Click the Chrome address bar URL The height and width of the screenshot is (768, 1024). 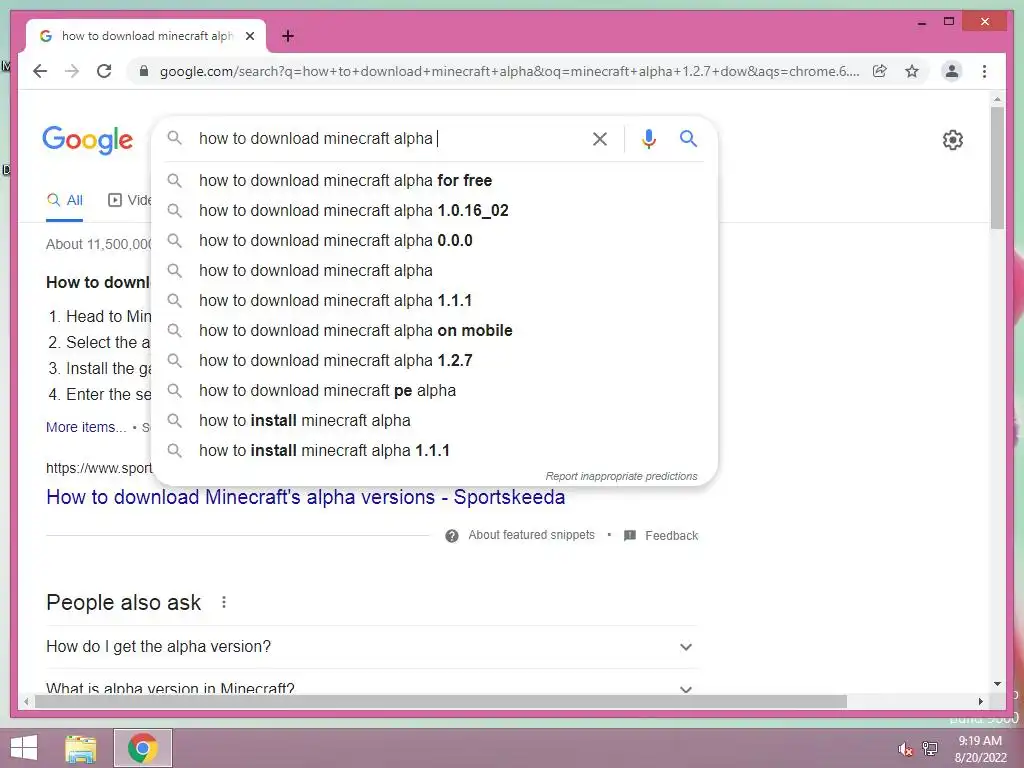pos(509,71)
